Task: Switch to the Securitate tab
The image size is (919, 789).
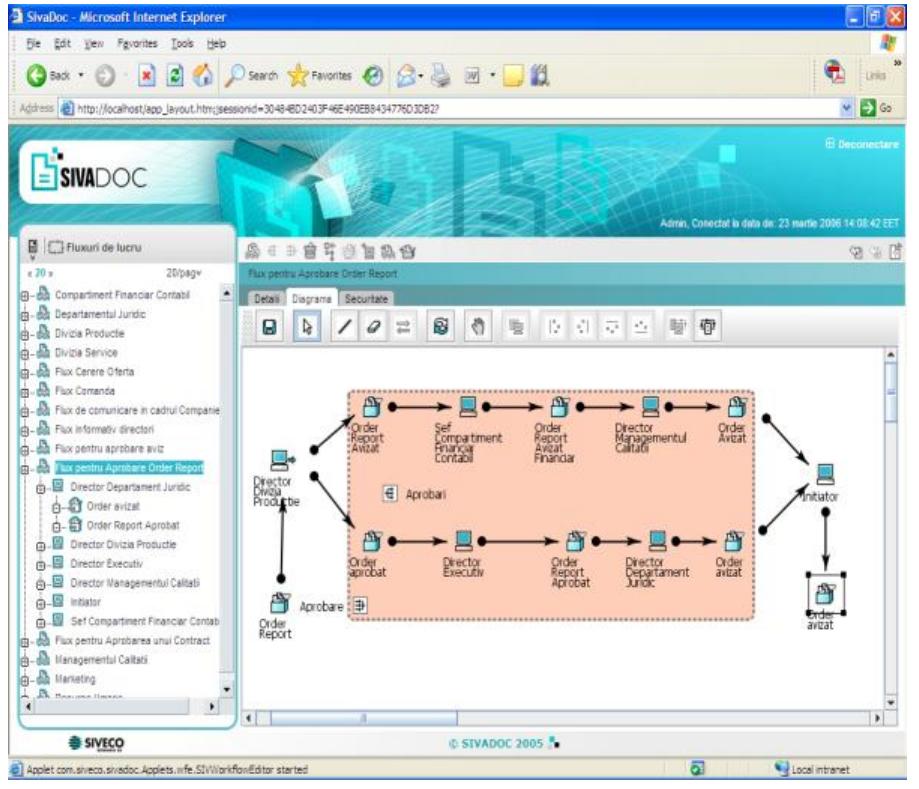Action: pyautogui.click(x=366, y=299)
